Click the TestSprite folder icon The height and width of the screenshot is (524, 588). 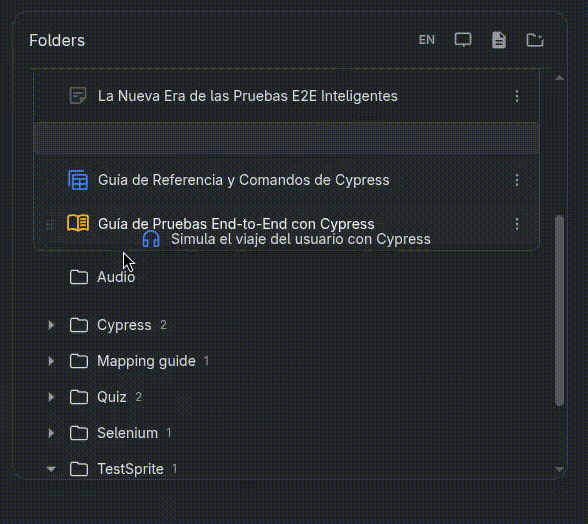(x=79, y=469)
